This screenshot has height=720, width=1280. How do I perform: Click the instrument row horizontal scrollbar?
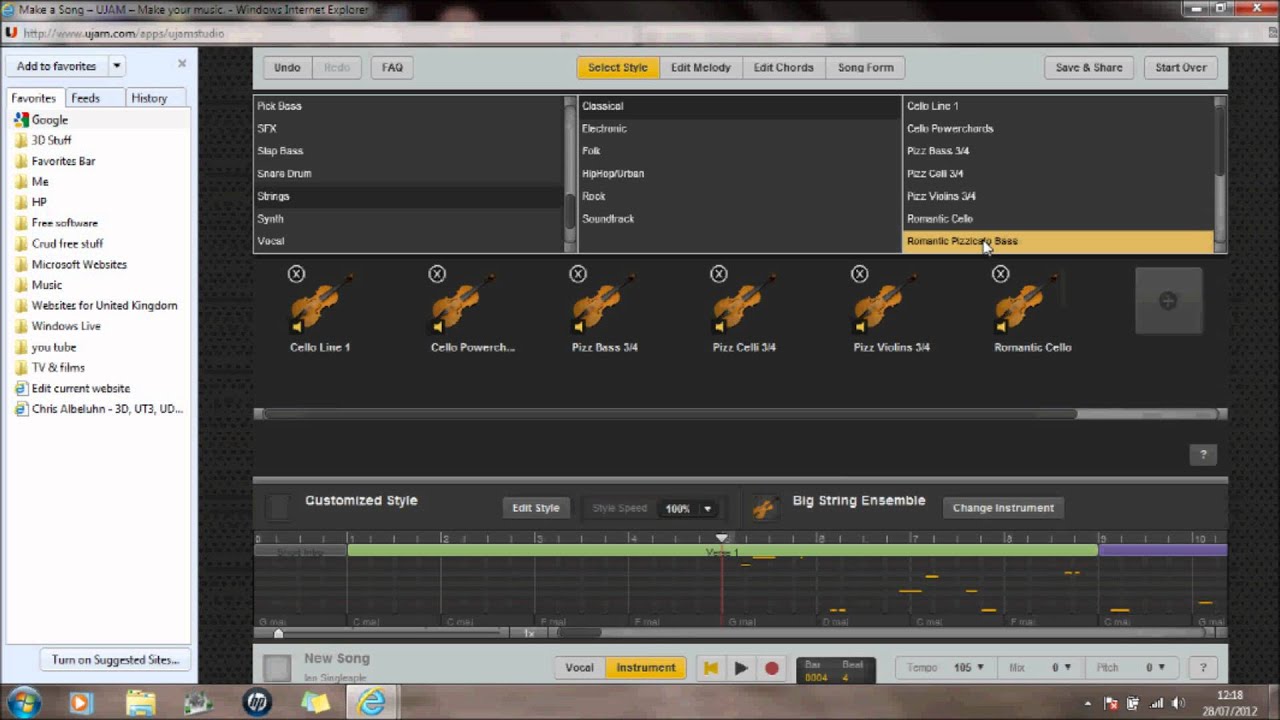click(x=671, y=413)
